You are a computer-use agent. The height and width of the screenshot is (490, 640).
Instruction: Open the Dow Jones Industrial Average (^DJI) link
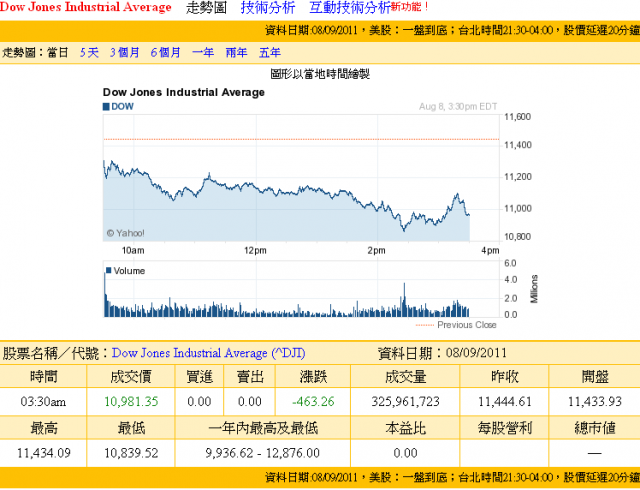pyautogui.click(x=209, y=353)
